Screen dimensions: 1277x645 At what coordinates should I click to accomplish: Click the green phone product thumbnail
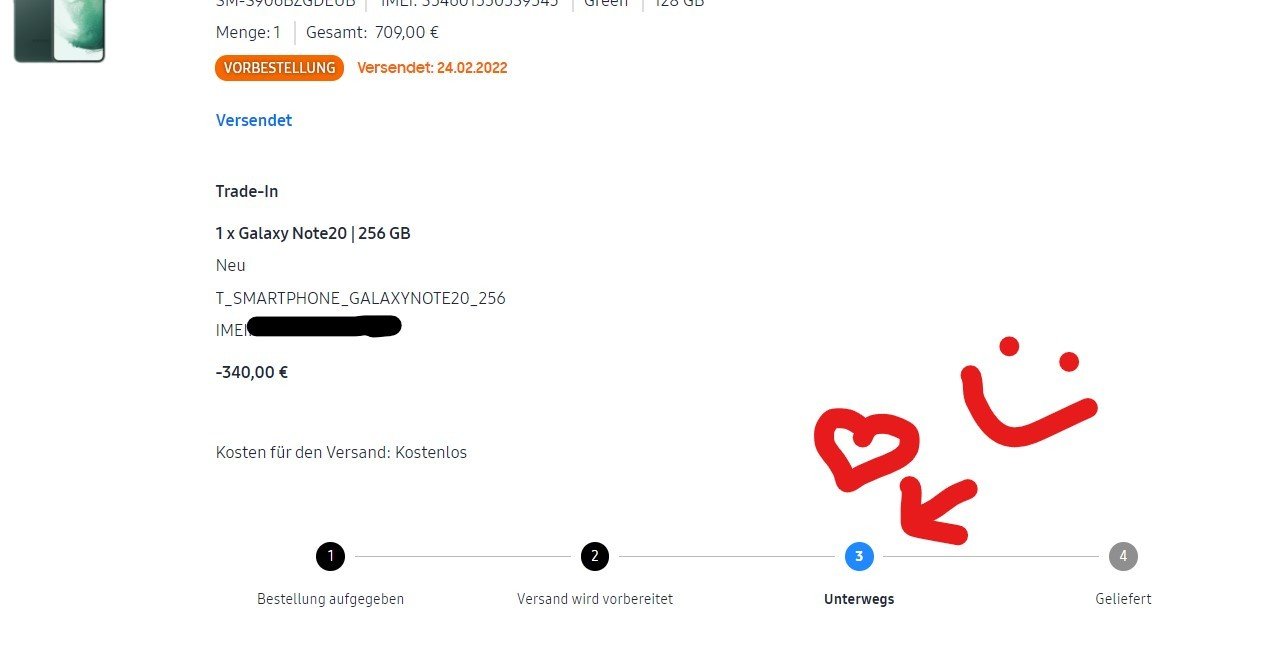tap(59, 30)
